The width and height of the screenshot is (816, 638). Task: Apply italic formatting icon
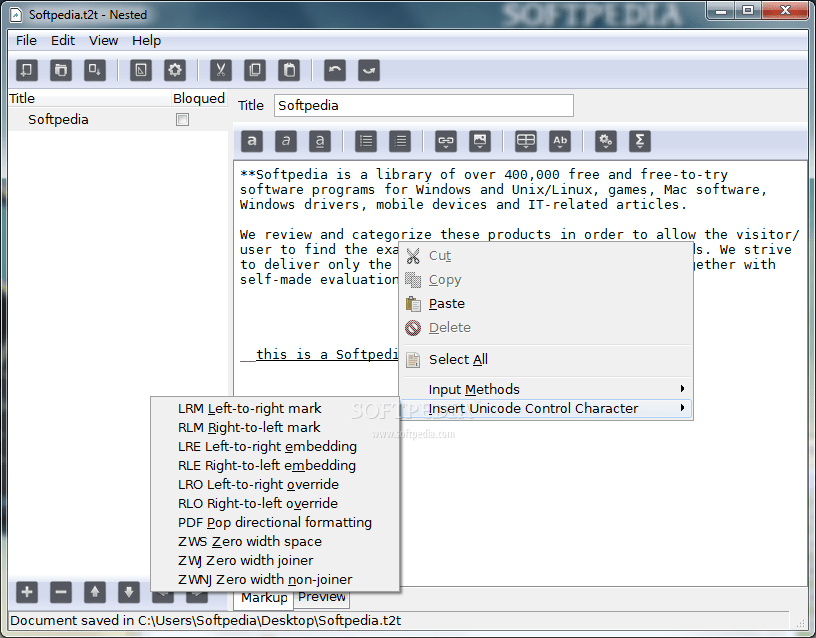pyautogui.click(x=286, y=141)
